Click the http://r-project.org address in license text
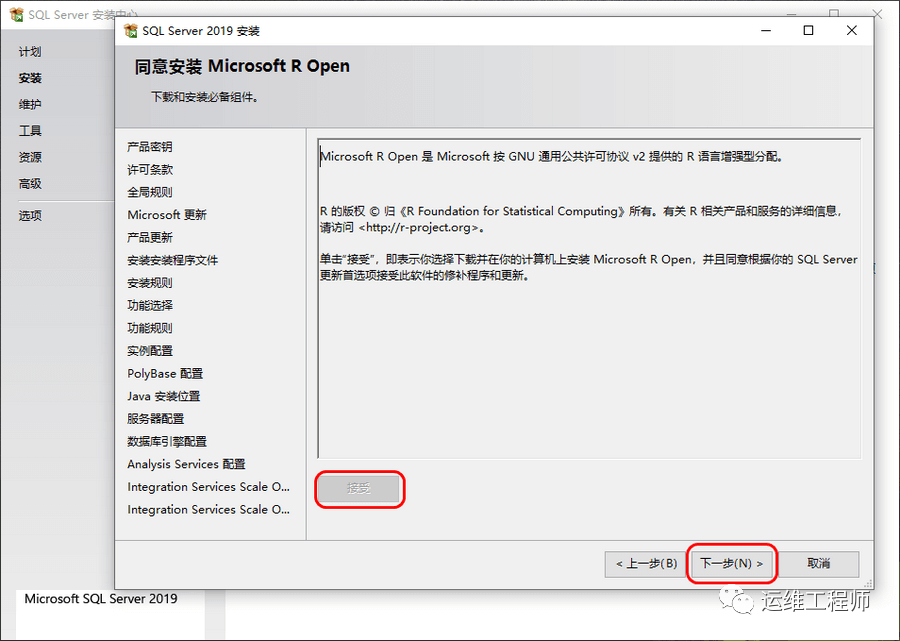 tap(418, 227)
